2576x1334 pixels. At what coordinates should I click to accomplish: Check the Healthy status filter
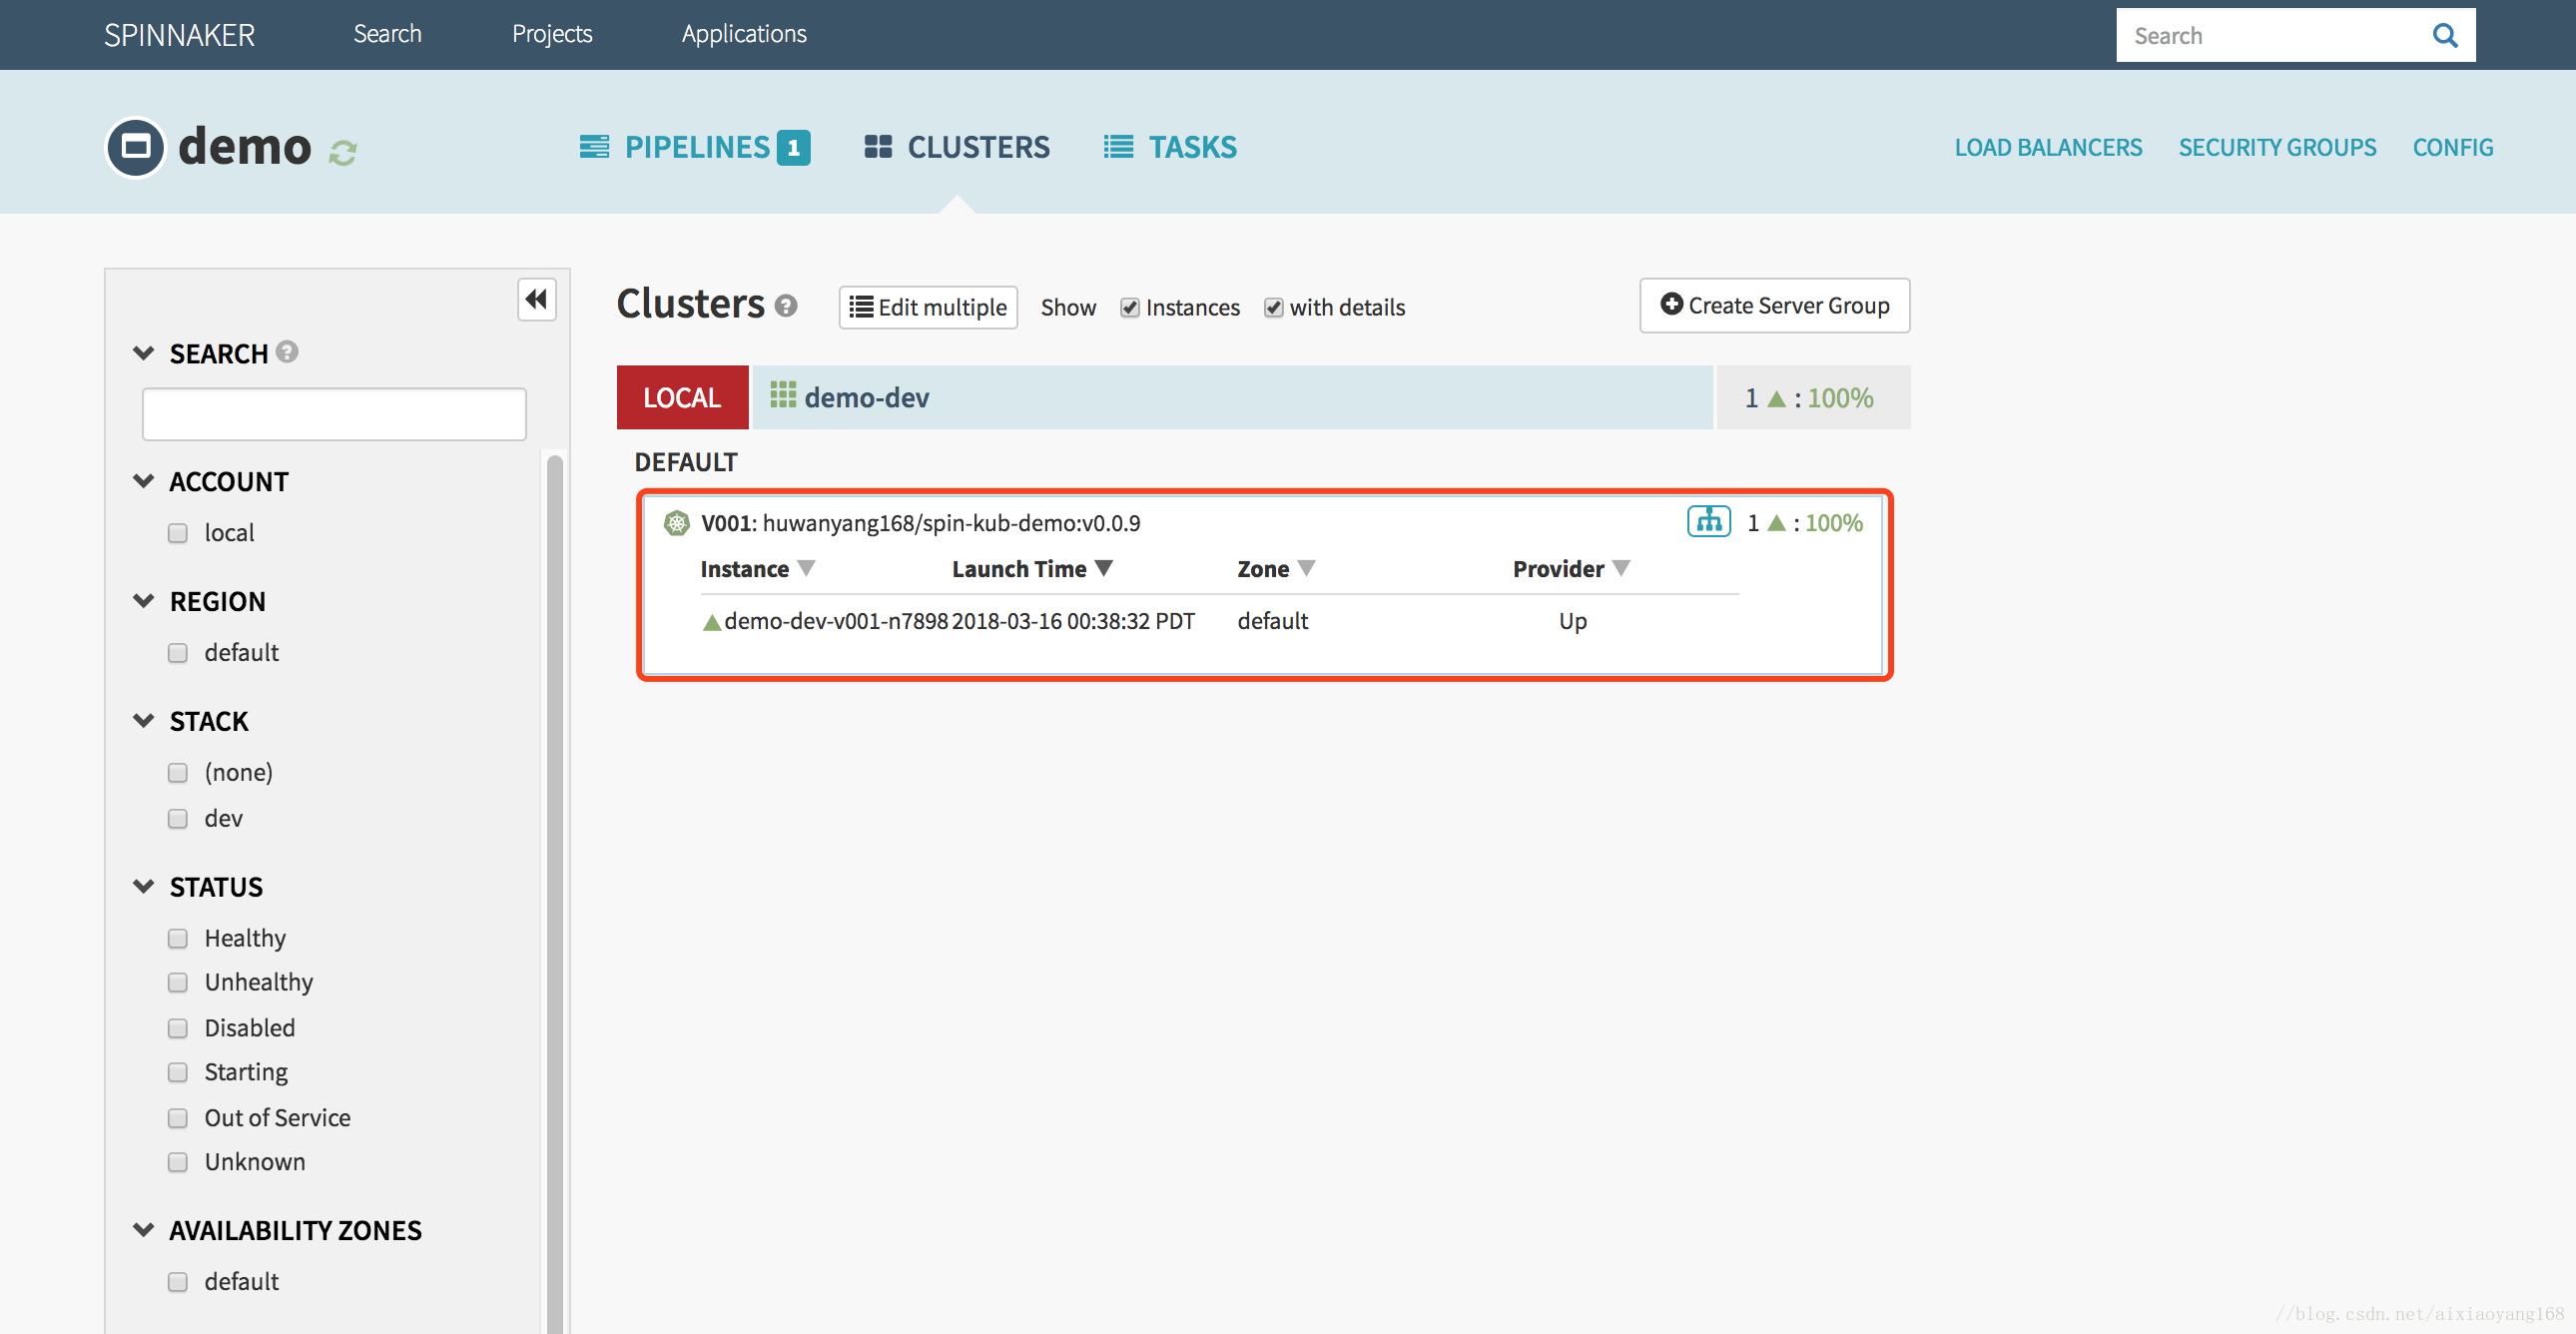click(x=178, y=938)
